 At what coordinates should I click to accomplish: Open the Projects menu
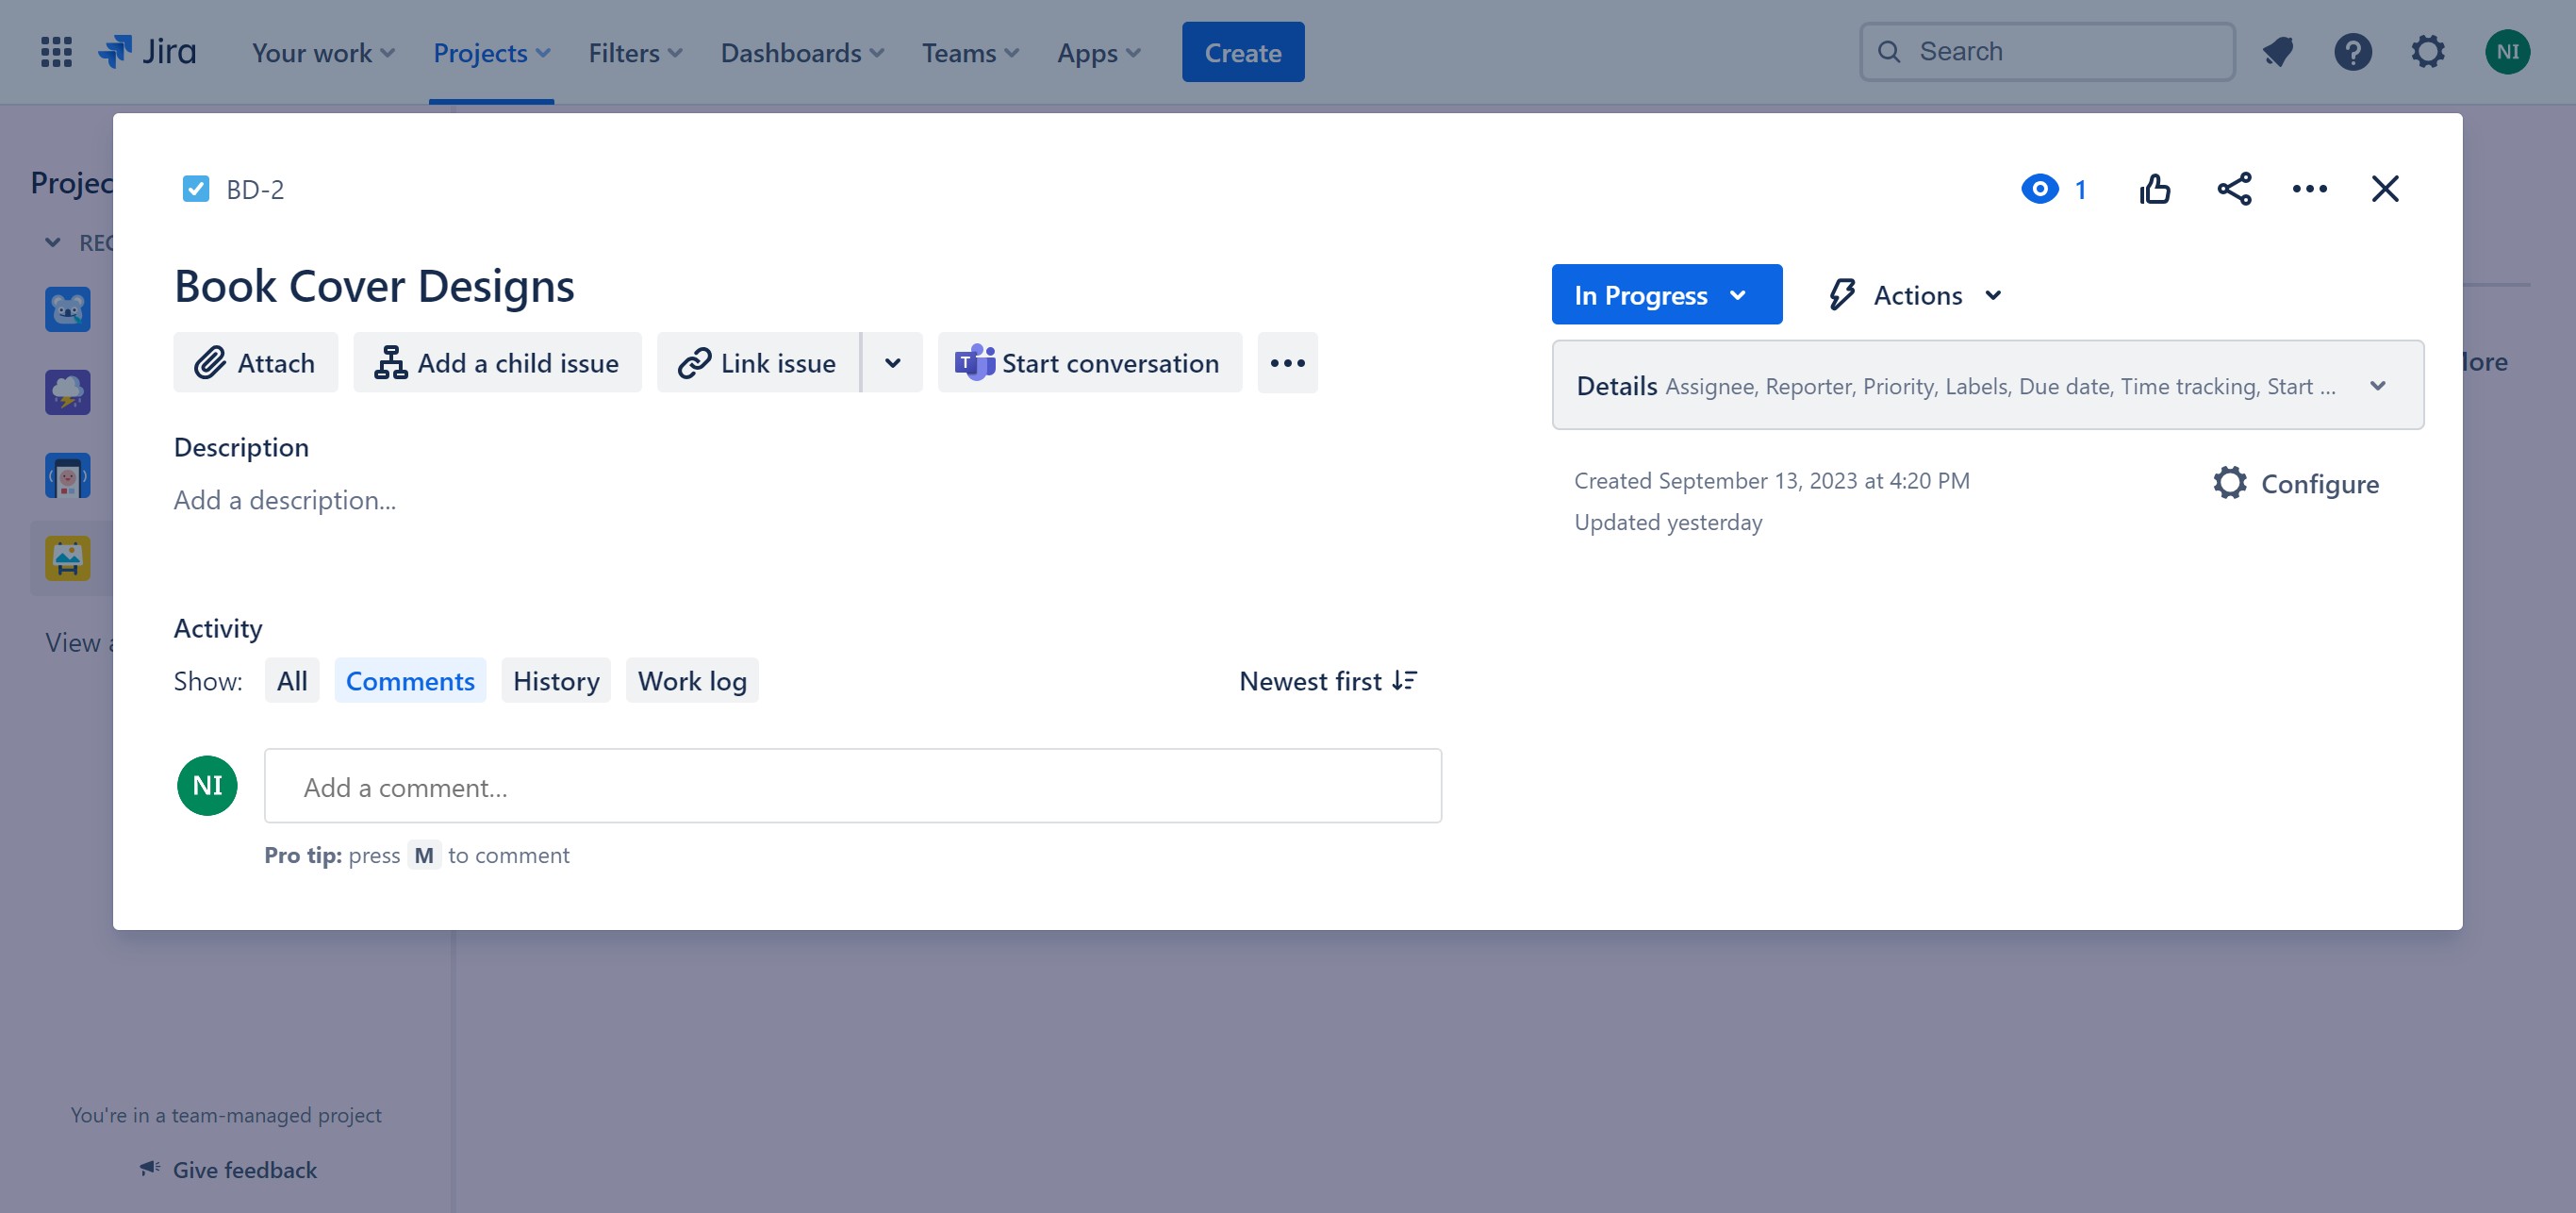coord(491,52)
